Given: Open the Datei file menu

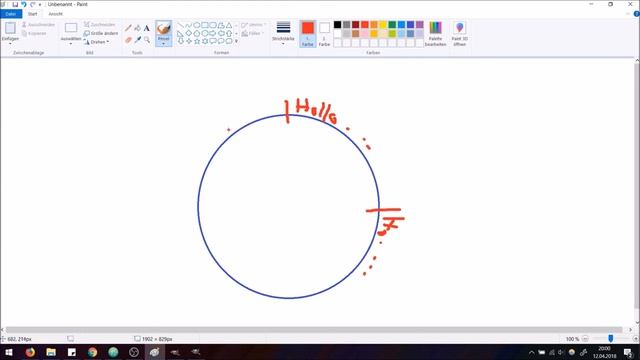Looking at the screenshot, I should pyautogui.click(x=11, y=14).
